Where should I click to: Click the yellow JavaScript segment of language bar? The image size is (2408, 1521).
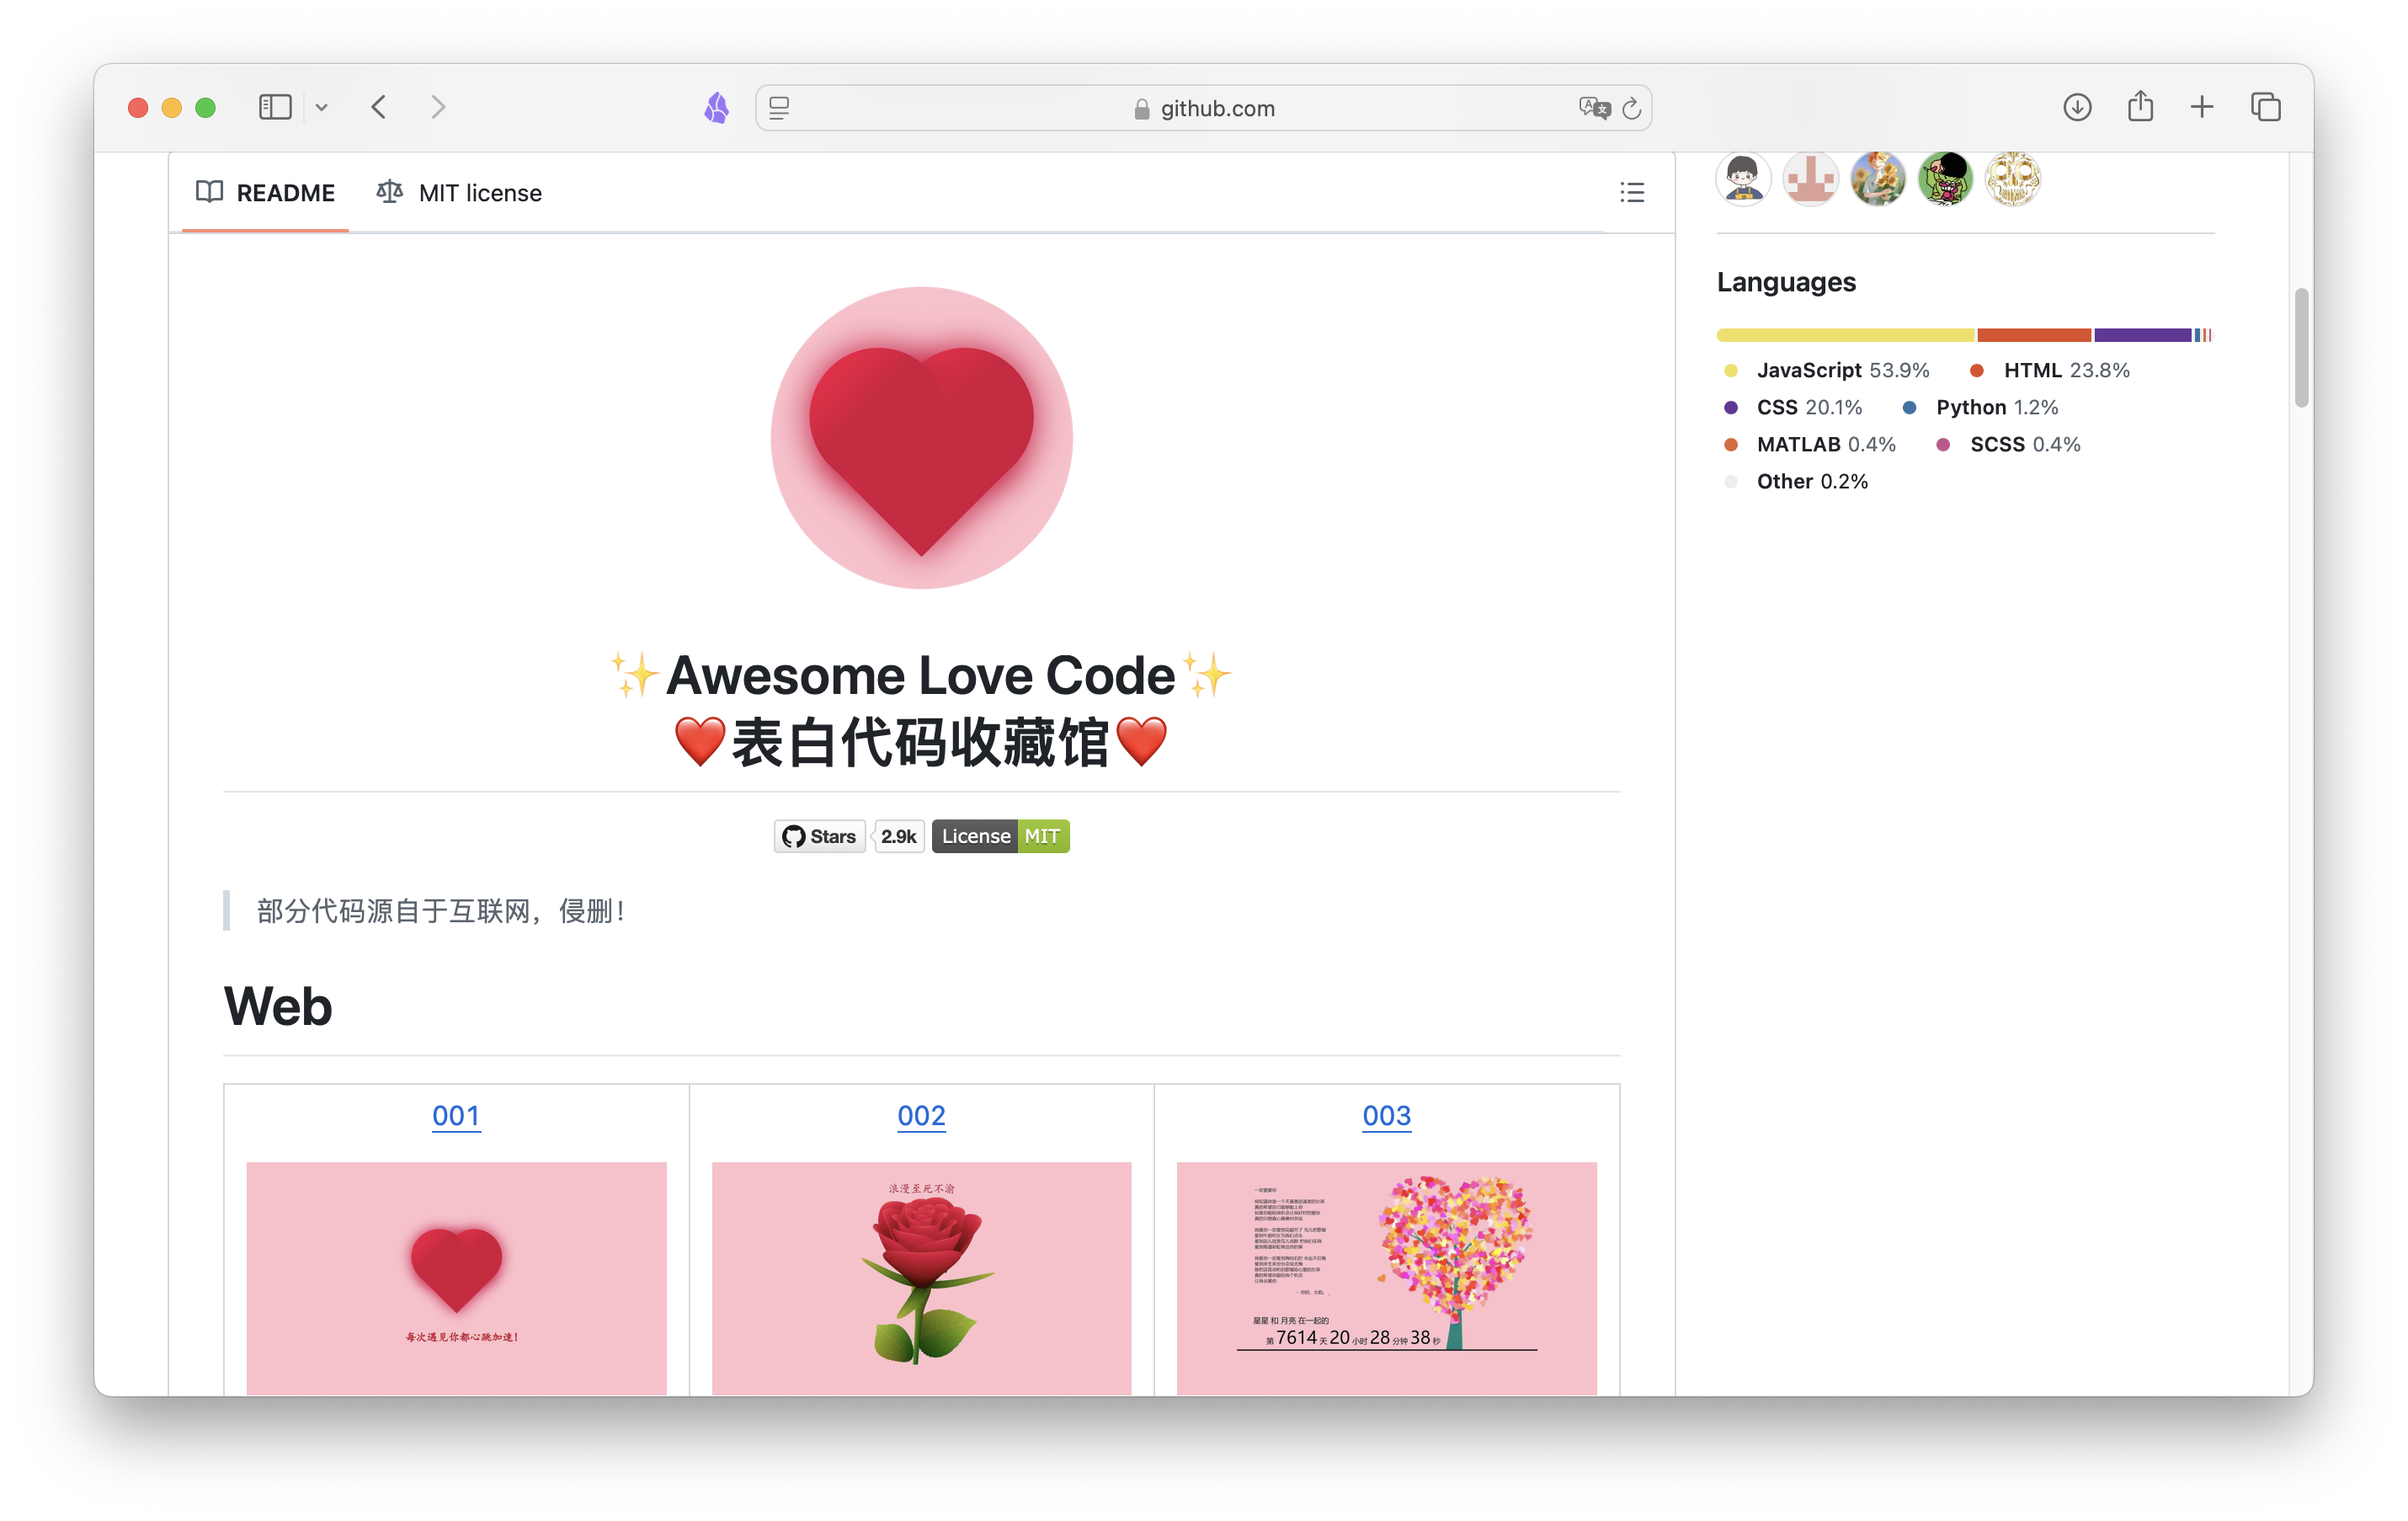(1845, 335)
